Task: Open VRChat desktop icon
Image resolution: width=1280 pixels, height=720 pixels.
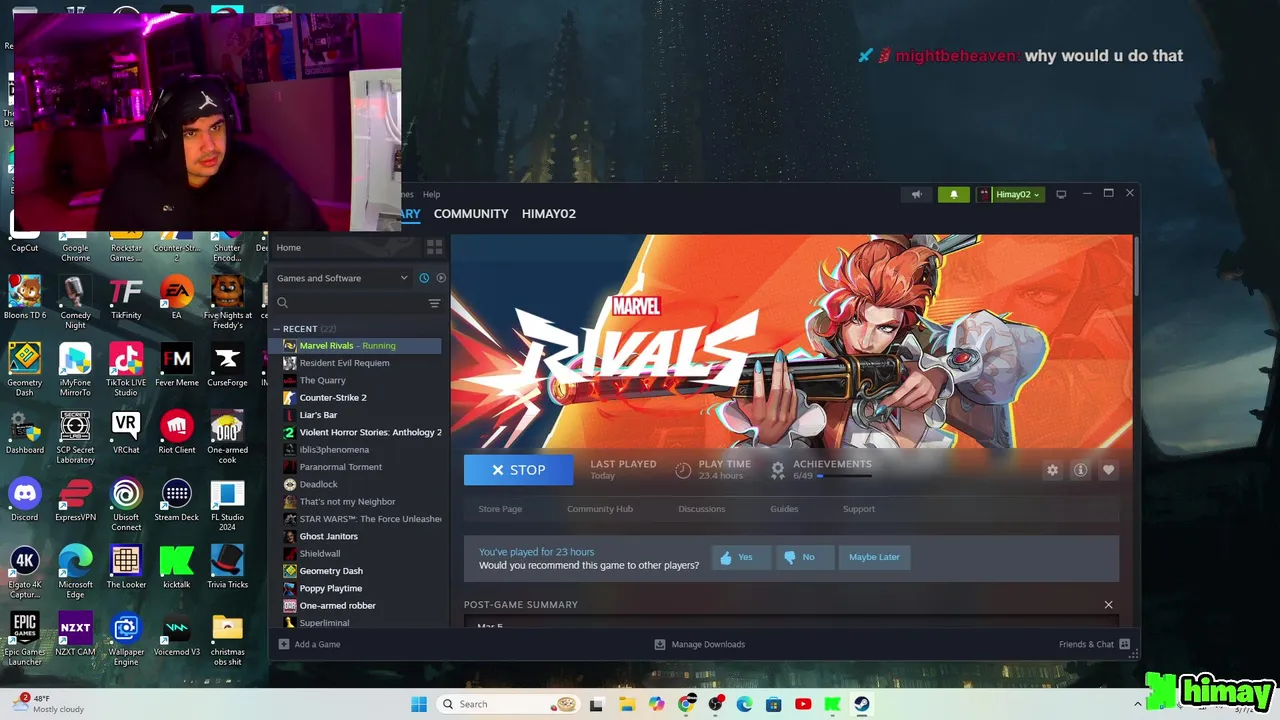Action: tap(126, 432)
